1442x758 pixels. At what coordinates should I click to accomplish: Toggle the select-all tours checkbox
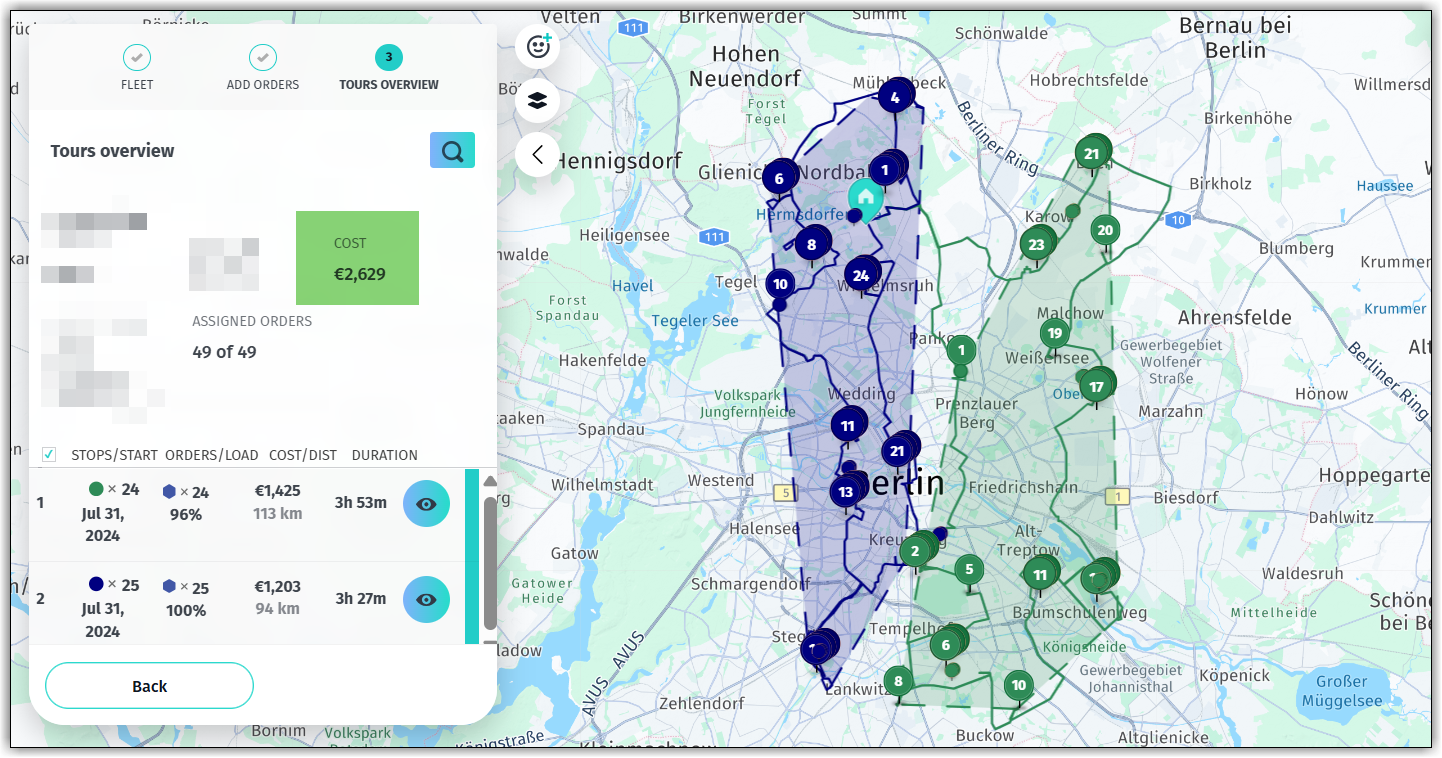click(49, 455)
